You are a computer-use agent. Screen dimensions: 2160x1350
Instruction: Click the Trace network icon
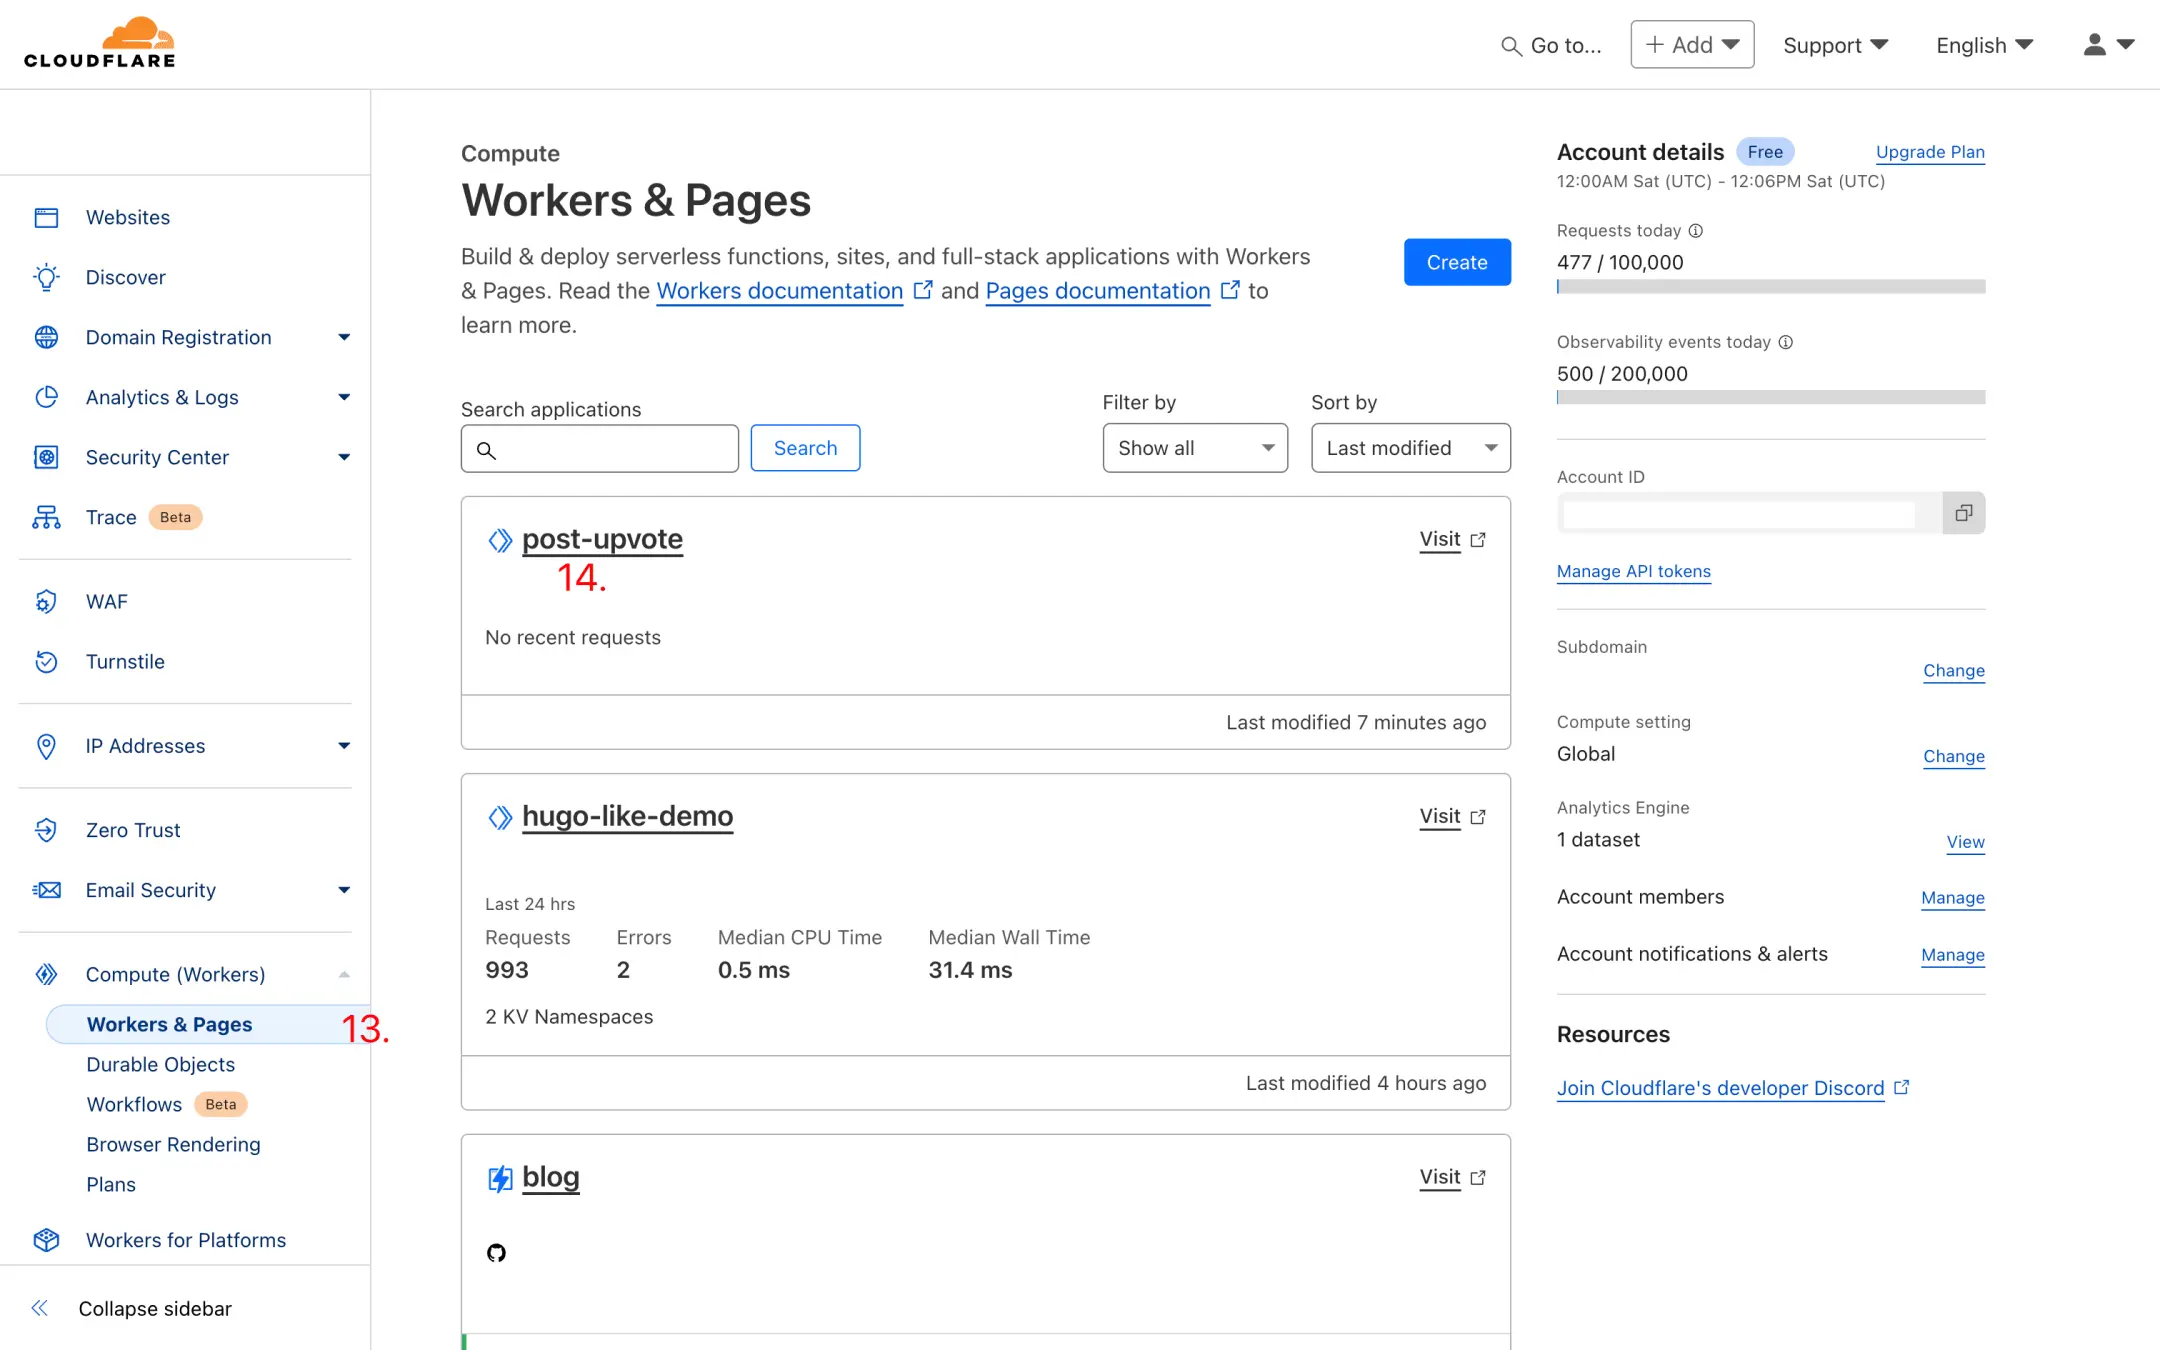pyautogui.click(x=46, y=517)
